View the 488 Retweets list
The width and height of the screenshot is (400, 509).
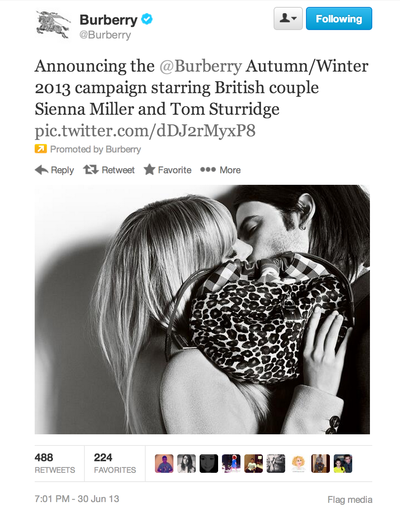tap(55, 463)
